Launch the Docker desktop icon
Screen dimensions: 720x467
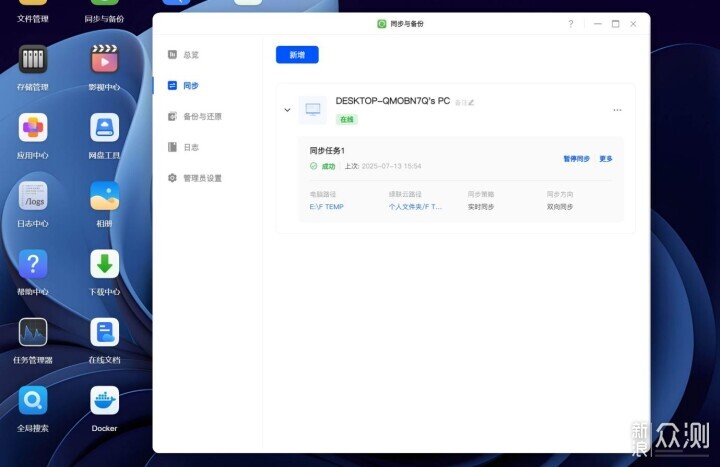(104, 400)
